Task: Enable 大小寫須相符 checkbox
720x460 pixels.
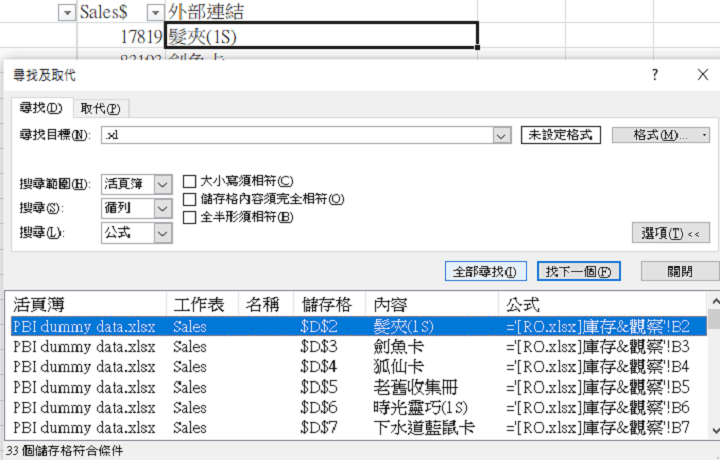Action: coord(190,181)
